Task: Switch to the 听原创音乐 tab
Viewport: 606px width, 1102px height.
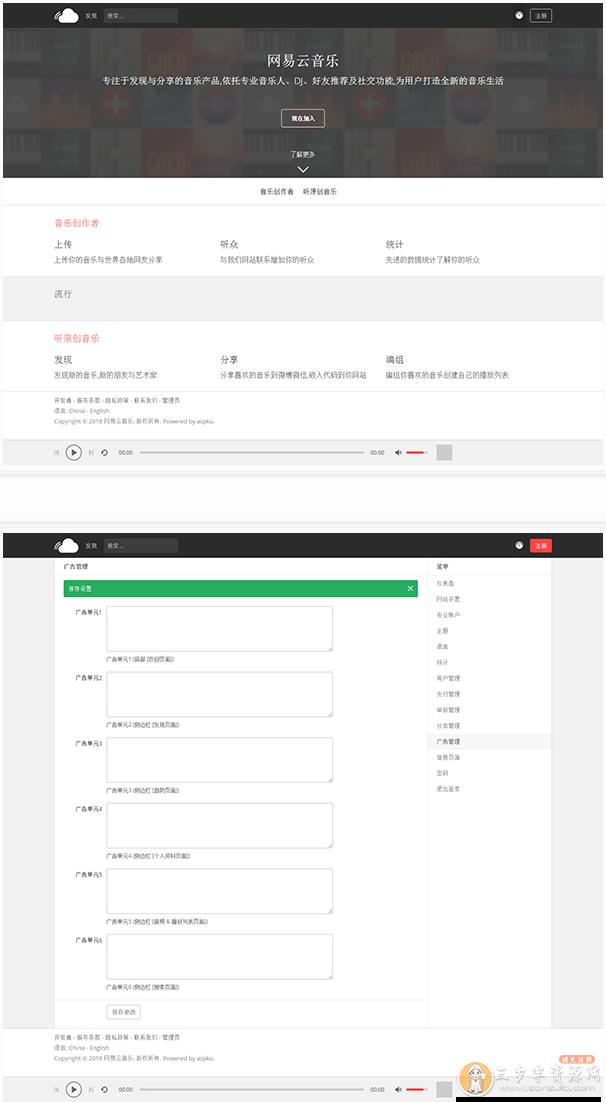Action: pos(320,191)
